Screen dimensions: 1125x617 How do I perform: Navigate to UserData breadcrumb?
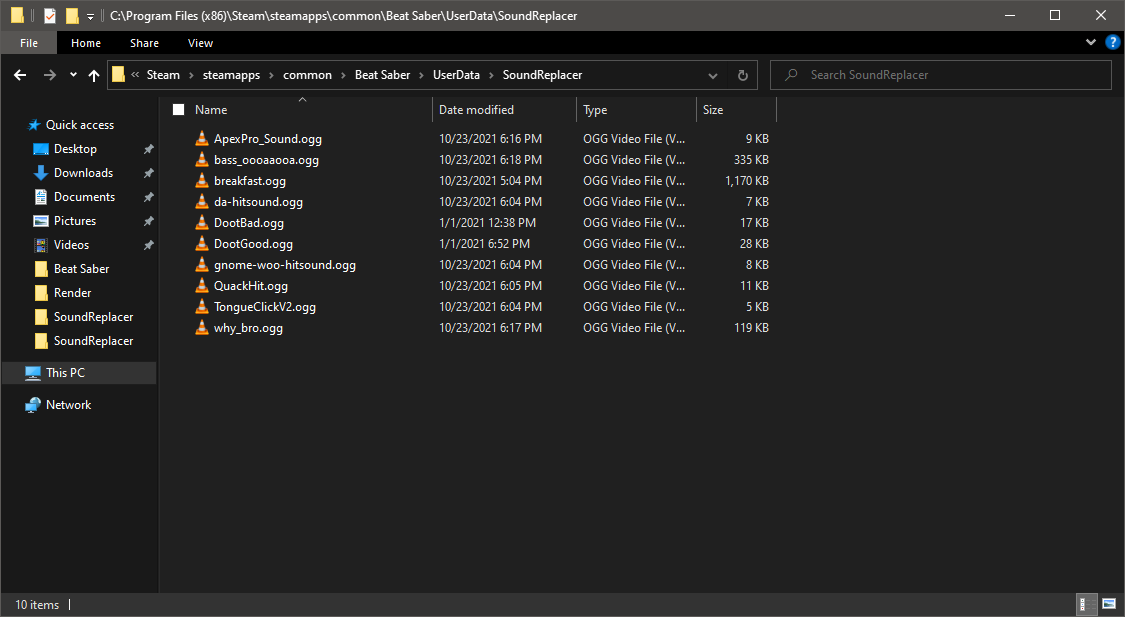pyautogui.click(x=456, y=75)
